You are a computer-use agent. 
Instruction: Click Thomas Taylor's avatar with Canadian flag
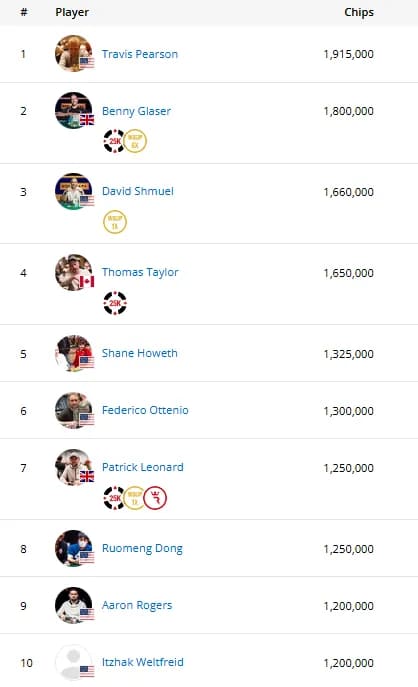click(x=74, y=273)
